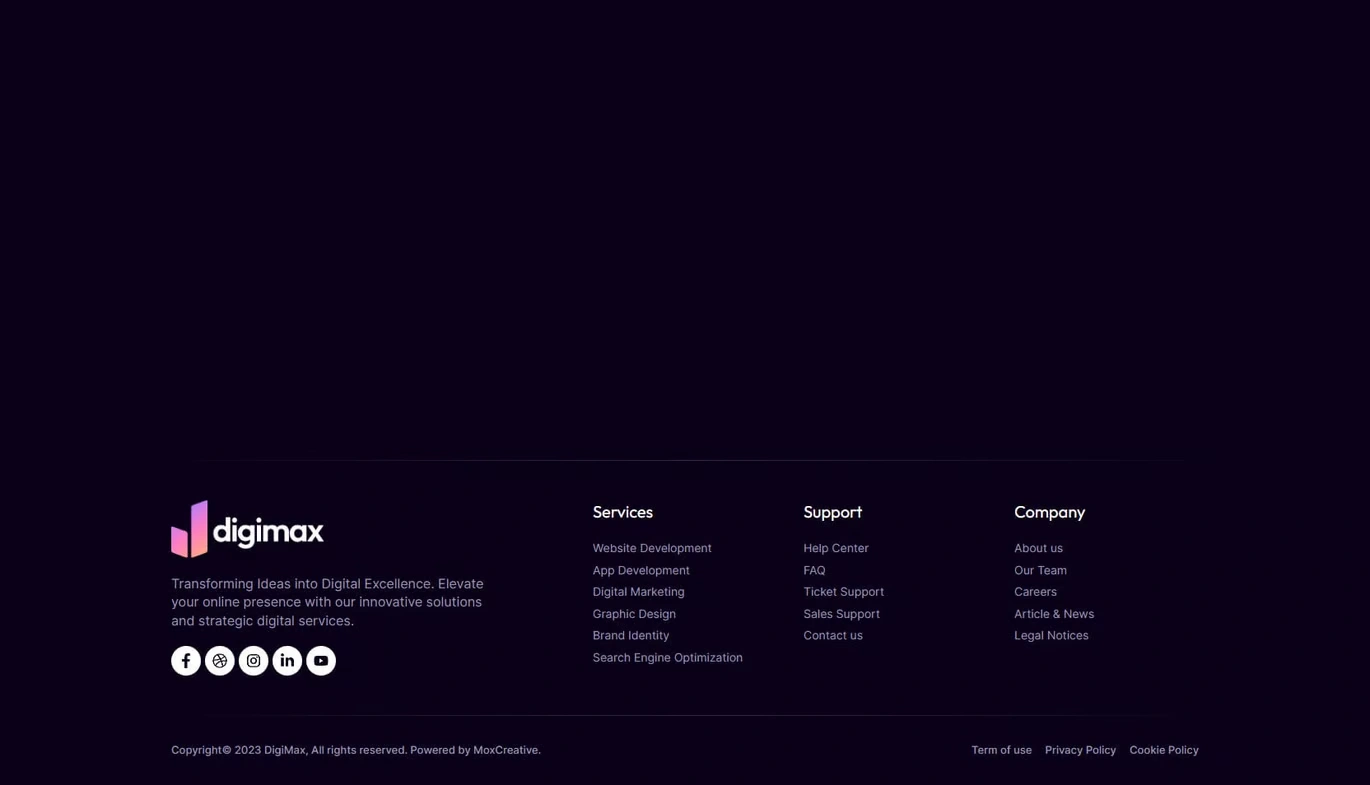
Task: Open the About us page
Action: (1038, 548)
